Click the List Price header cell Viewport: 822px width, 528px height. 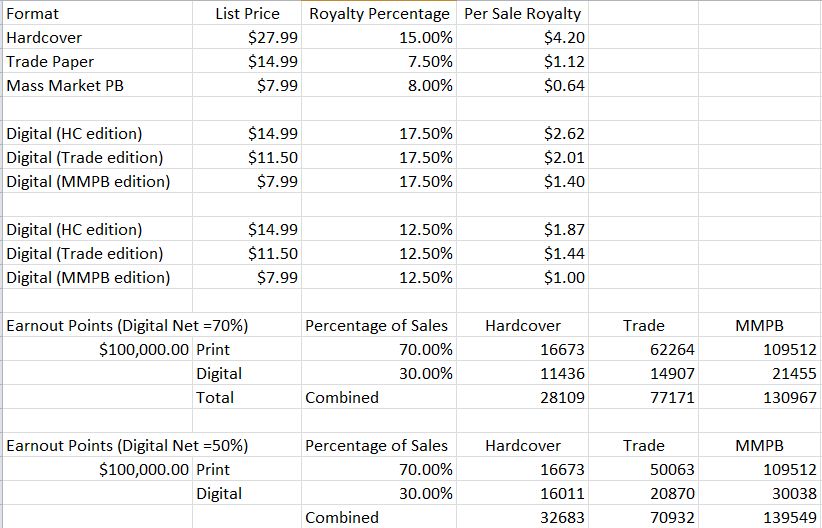(x=247, y=13)
